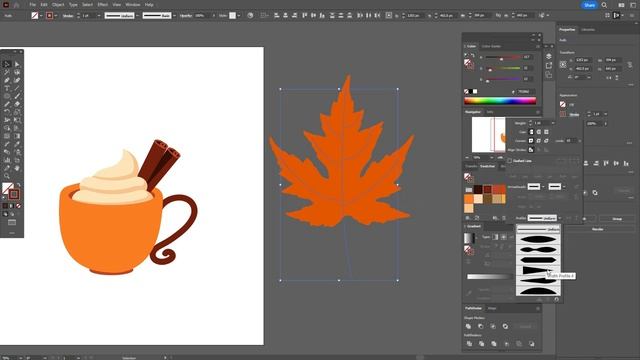Open the end Arrowheads dropdown

pyautogui.click(x=564, y=187)
